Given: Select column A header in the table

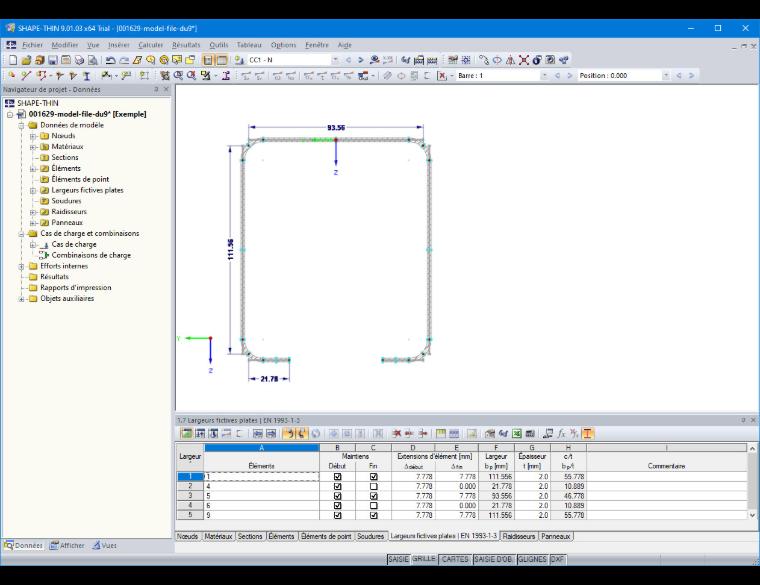Looking at the screenshot, I should coord(262,448).
